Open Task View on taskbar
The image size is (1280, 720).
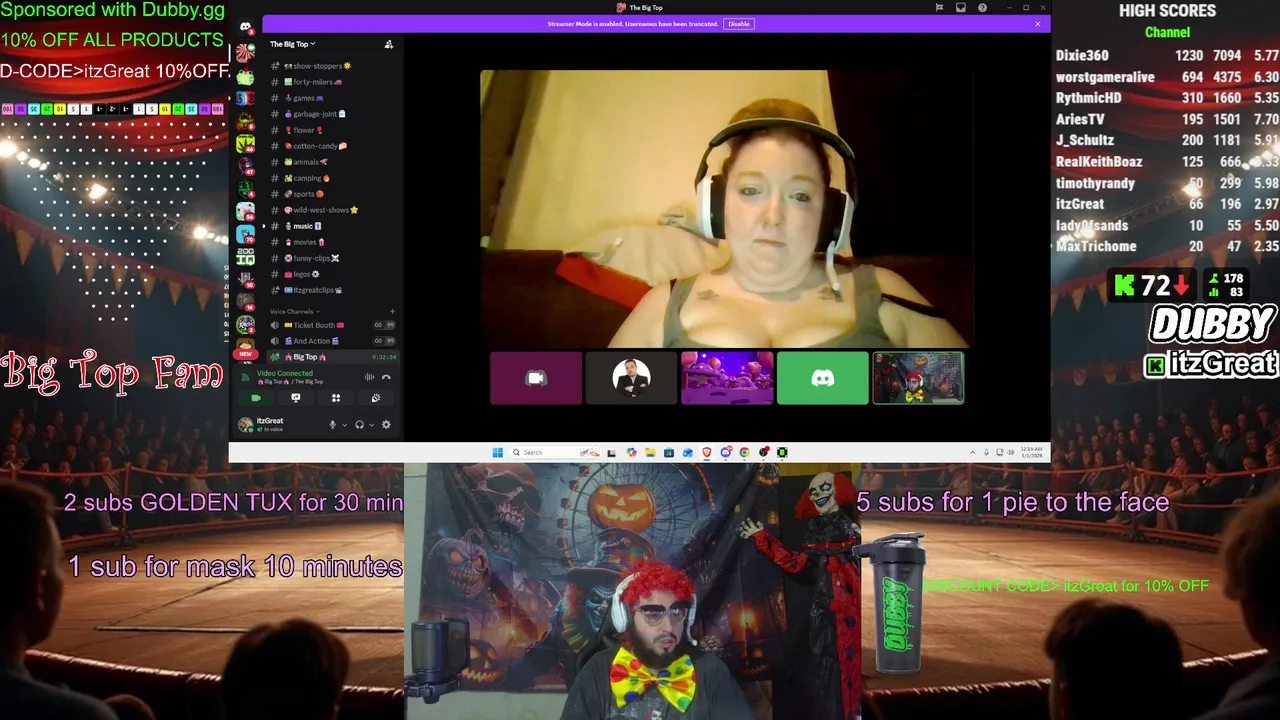tap(611, 452)
